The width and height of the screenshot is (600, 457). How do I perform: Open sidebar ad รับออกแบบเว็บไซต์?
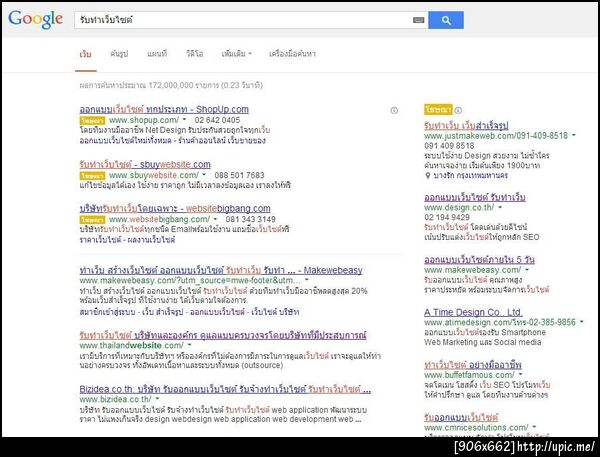coord(461,417)
